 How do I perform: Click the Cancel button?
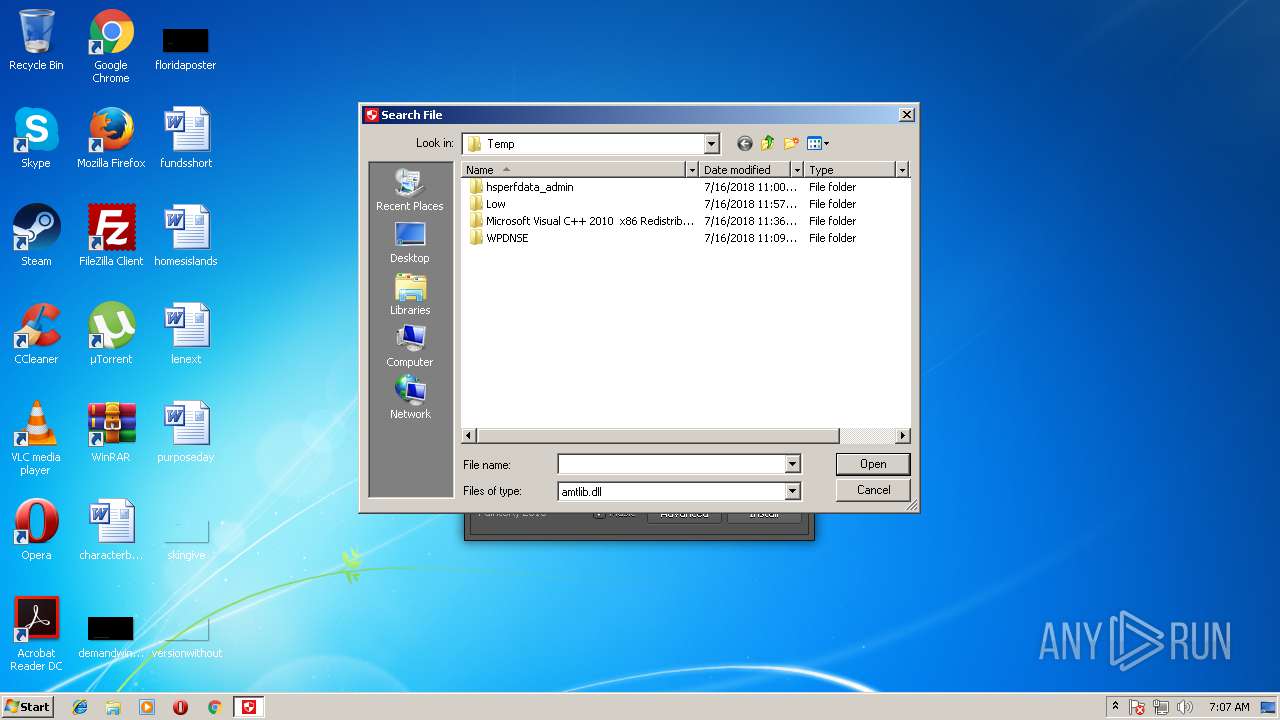coord(873,490)
